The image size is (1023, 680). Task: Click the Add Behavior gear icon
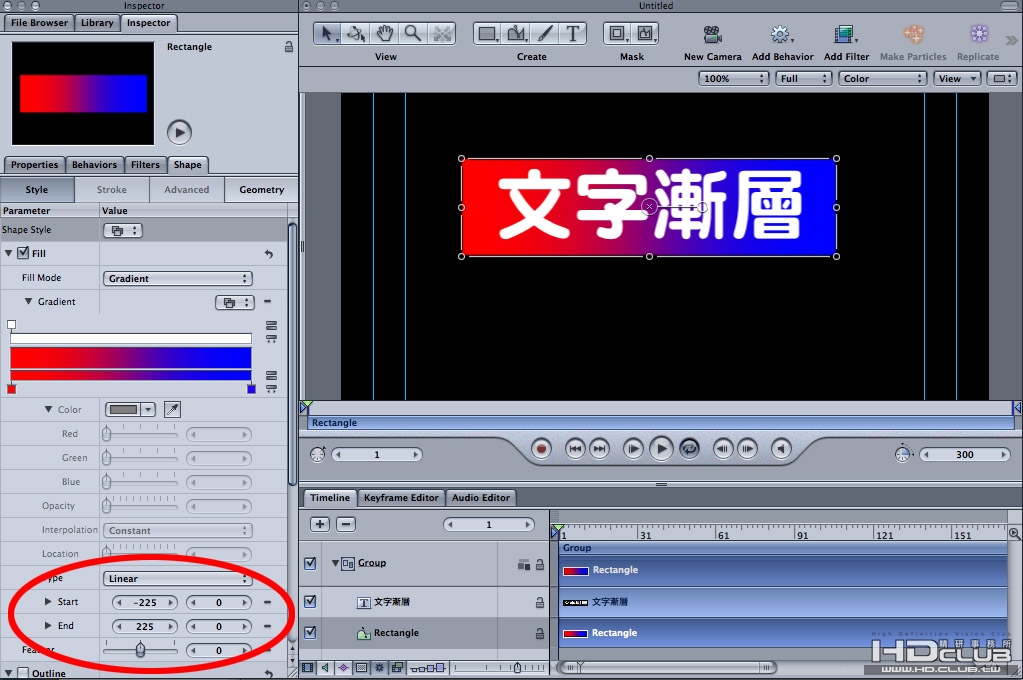(x=780, y=34)
